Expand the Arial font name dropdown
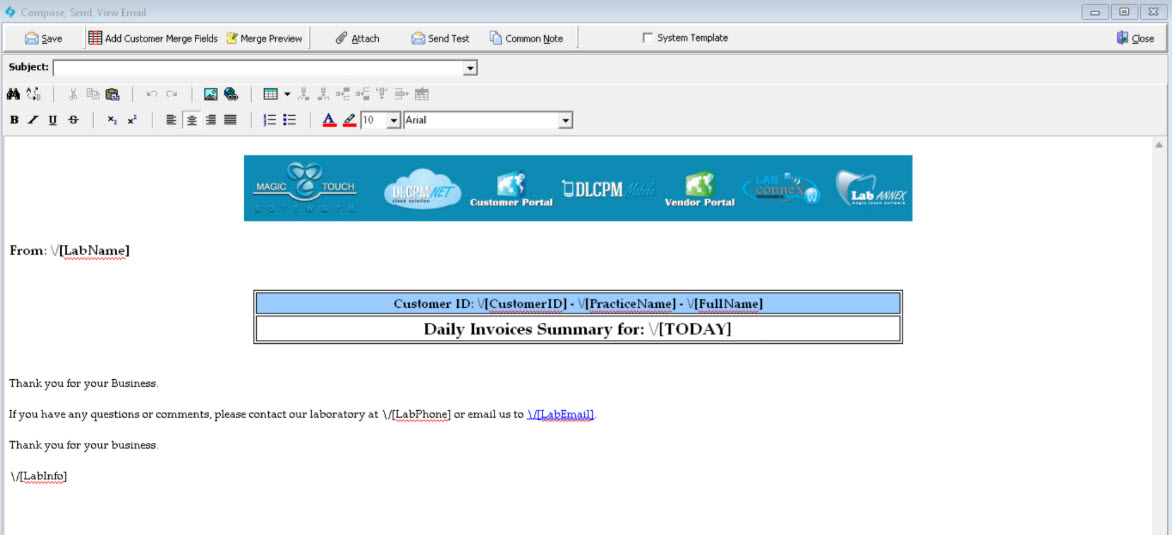 click(566, 120)
